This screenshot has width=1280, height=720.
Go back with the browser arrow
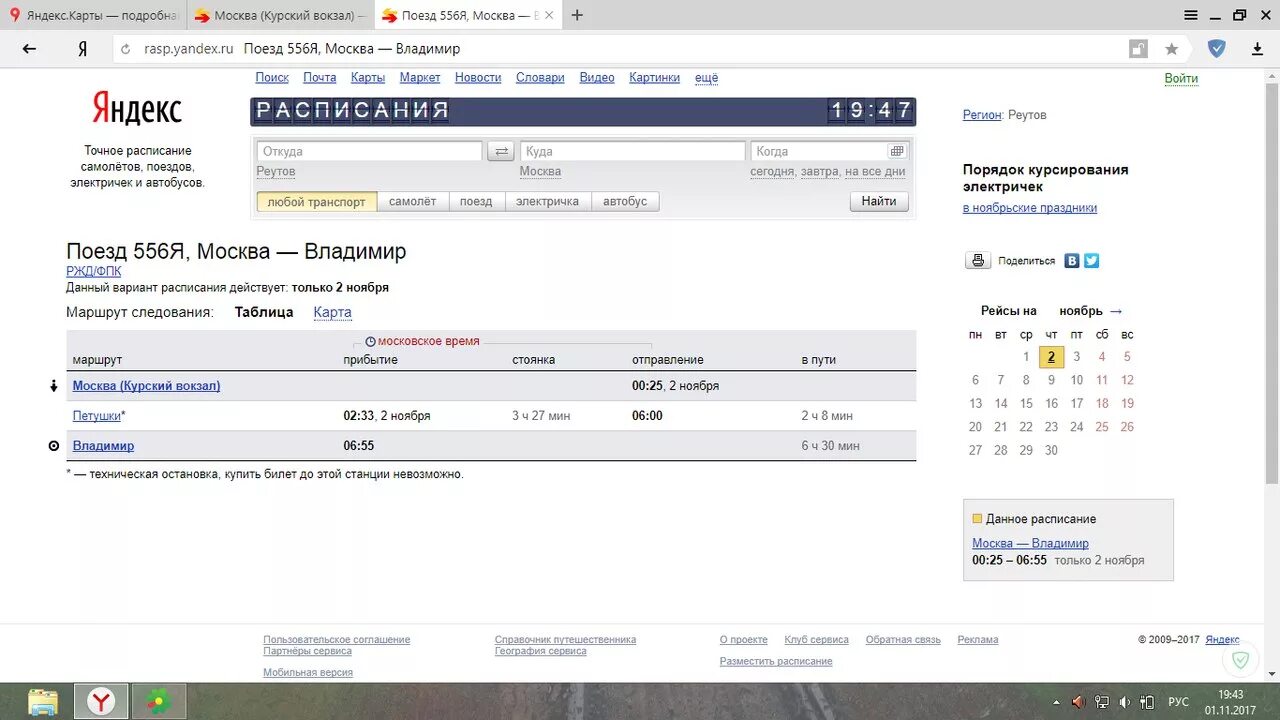(x=29, y=49)
